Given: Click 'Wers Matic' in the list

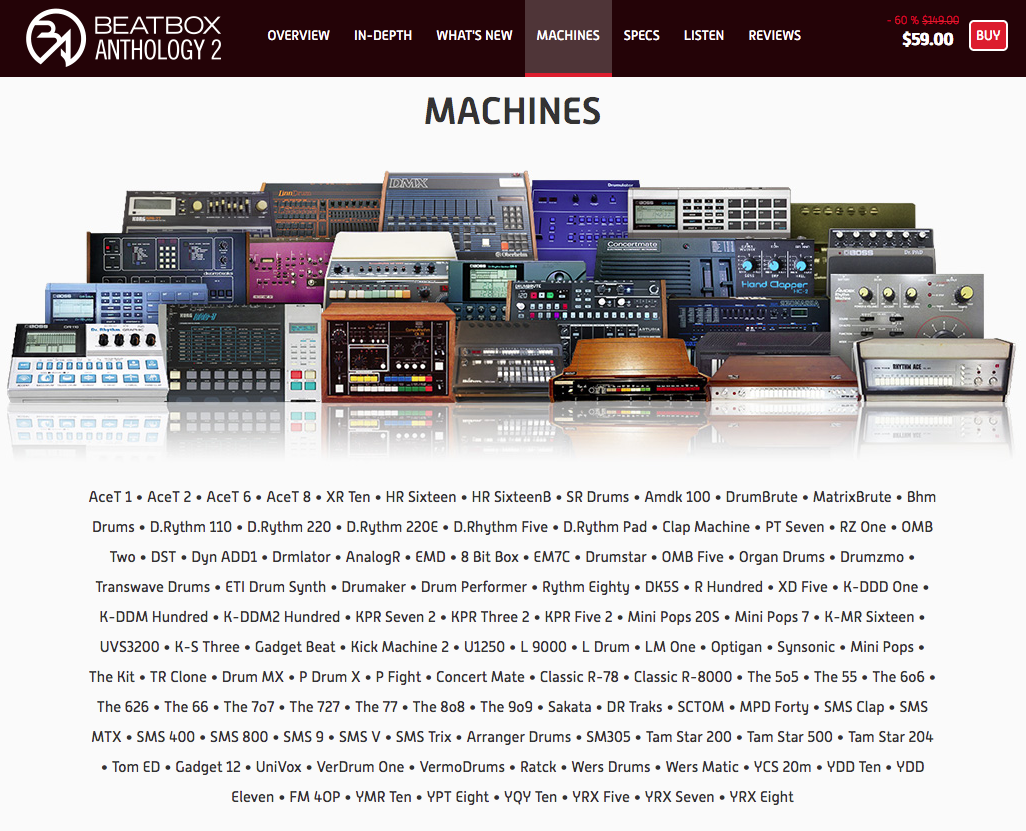Looking at the screenshot, I should click(702, 768).
